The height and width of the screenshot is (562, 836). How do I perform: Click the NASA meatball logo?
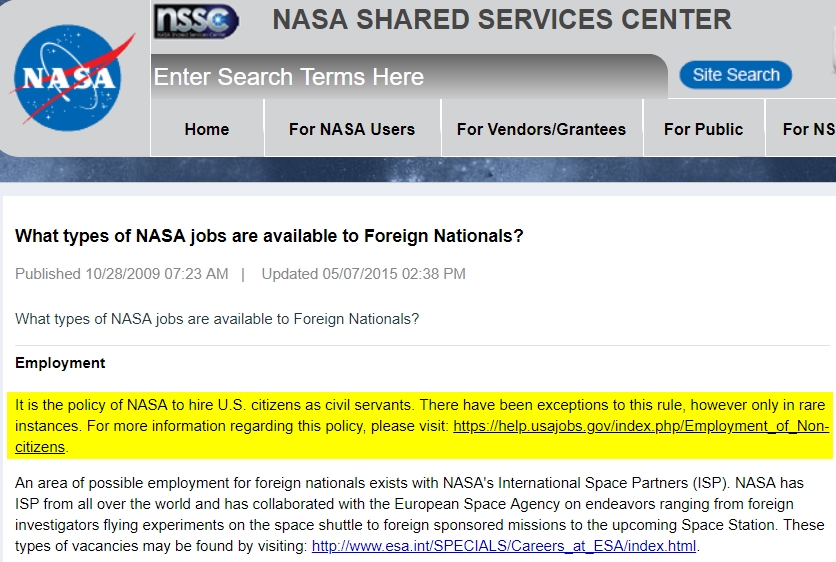[x=70, y=77]
